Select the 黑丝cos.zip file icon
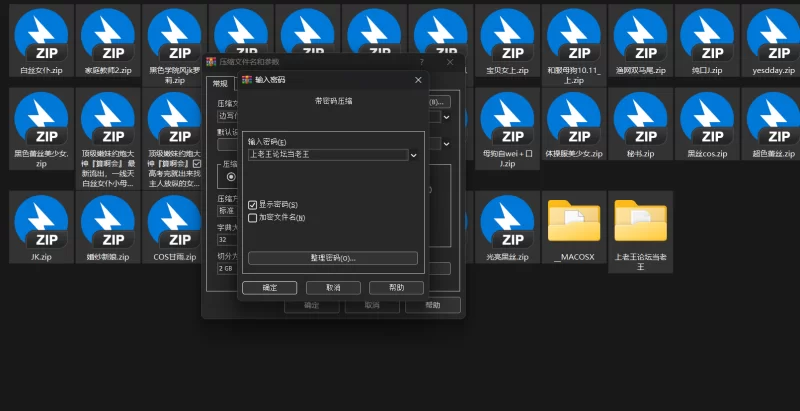Screen dimensions: 800x411 click(707, 119)
